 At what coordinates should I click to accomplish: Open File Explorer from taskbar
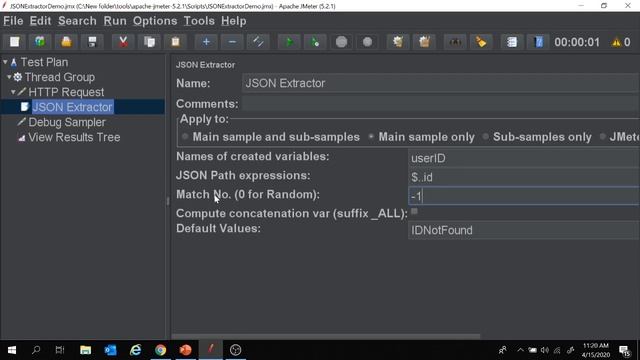click(x=85, y=350)
